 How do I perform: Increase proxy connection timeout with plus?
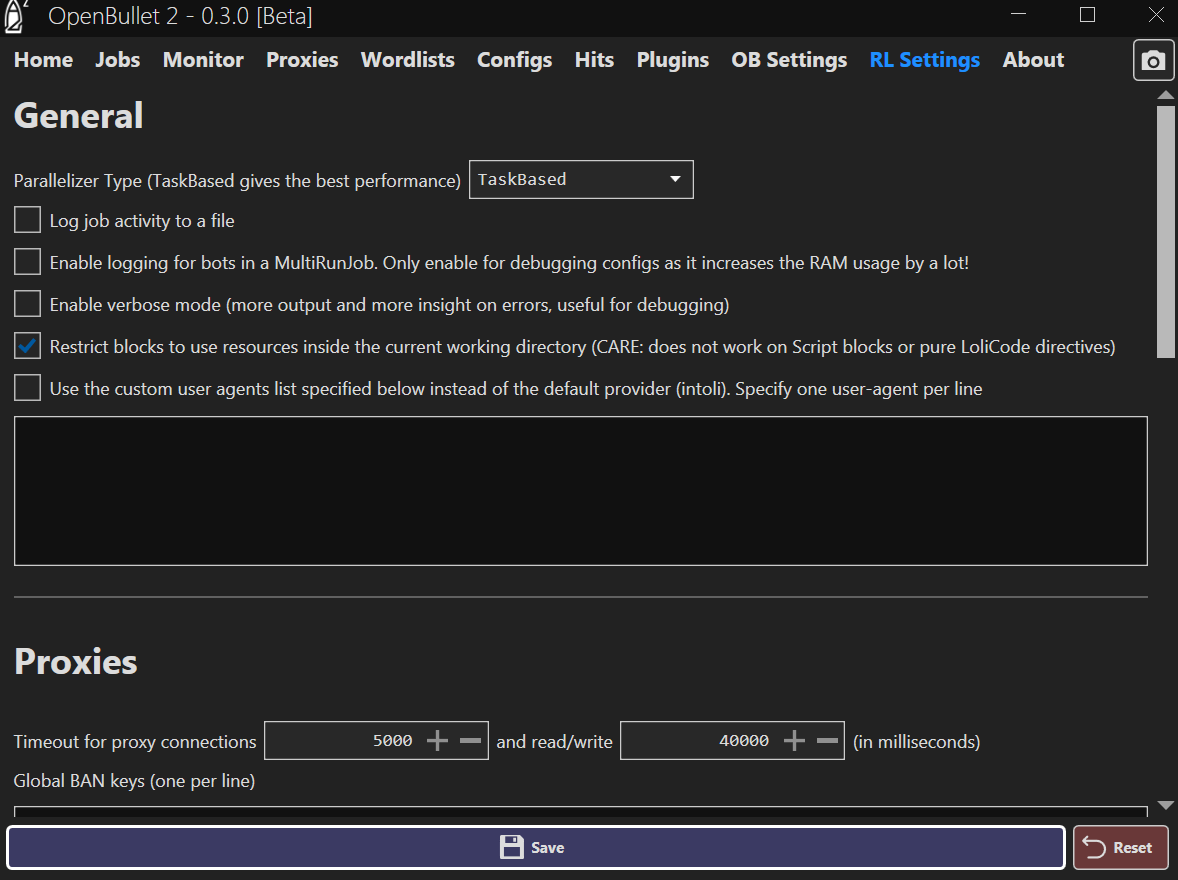[x=437, y=741]
